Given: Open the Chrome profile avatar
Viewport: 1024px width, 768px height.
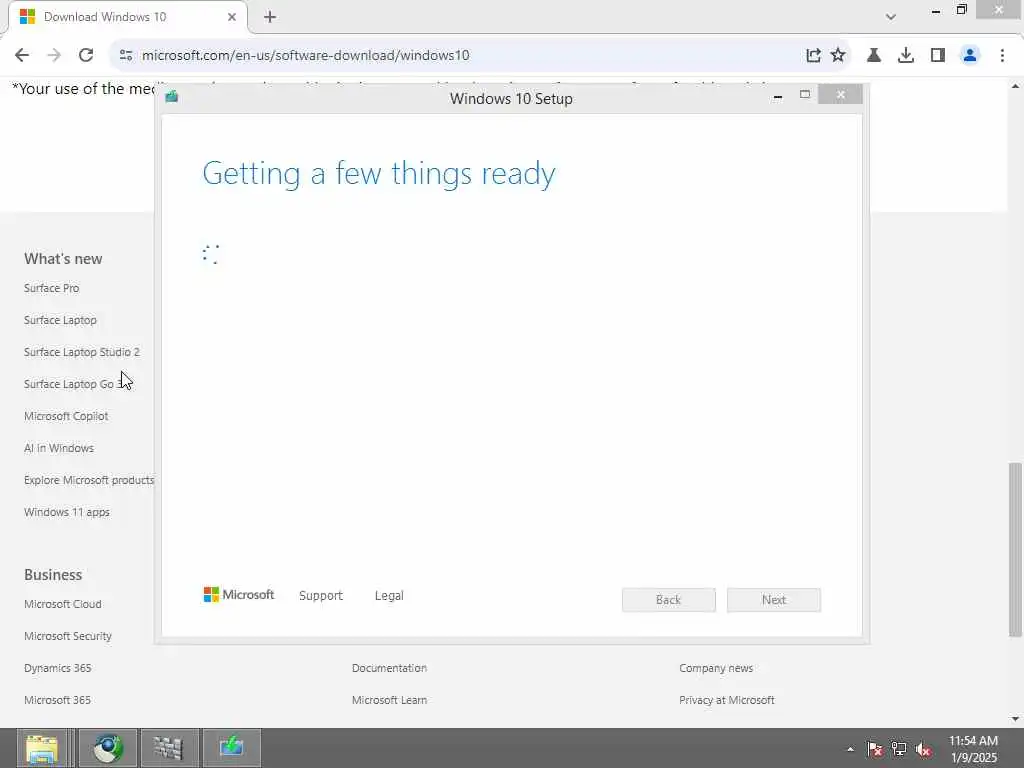Looking at the screenshot, I should pyautogui.click(x=970, y=56).
